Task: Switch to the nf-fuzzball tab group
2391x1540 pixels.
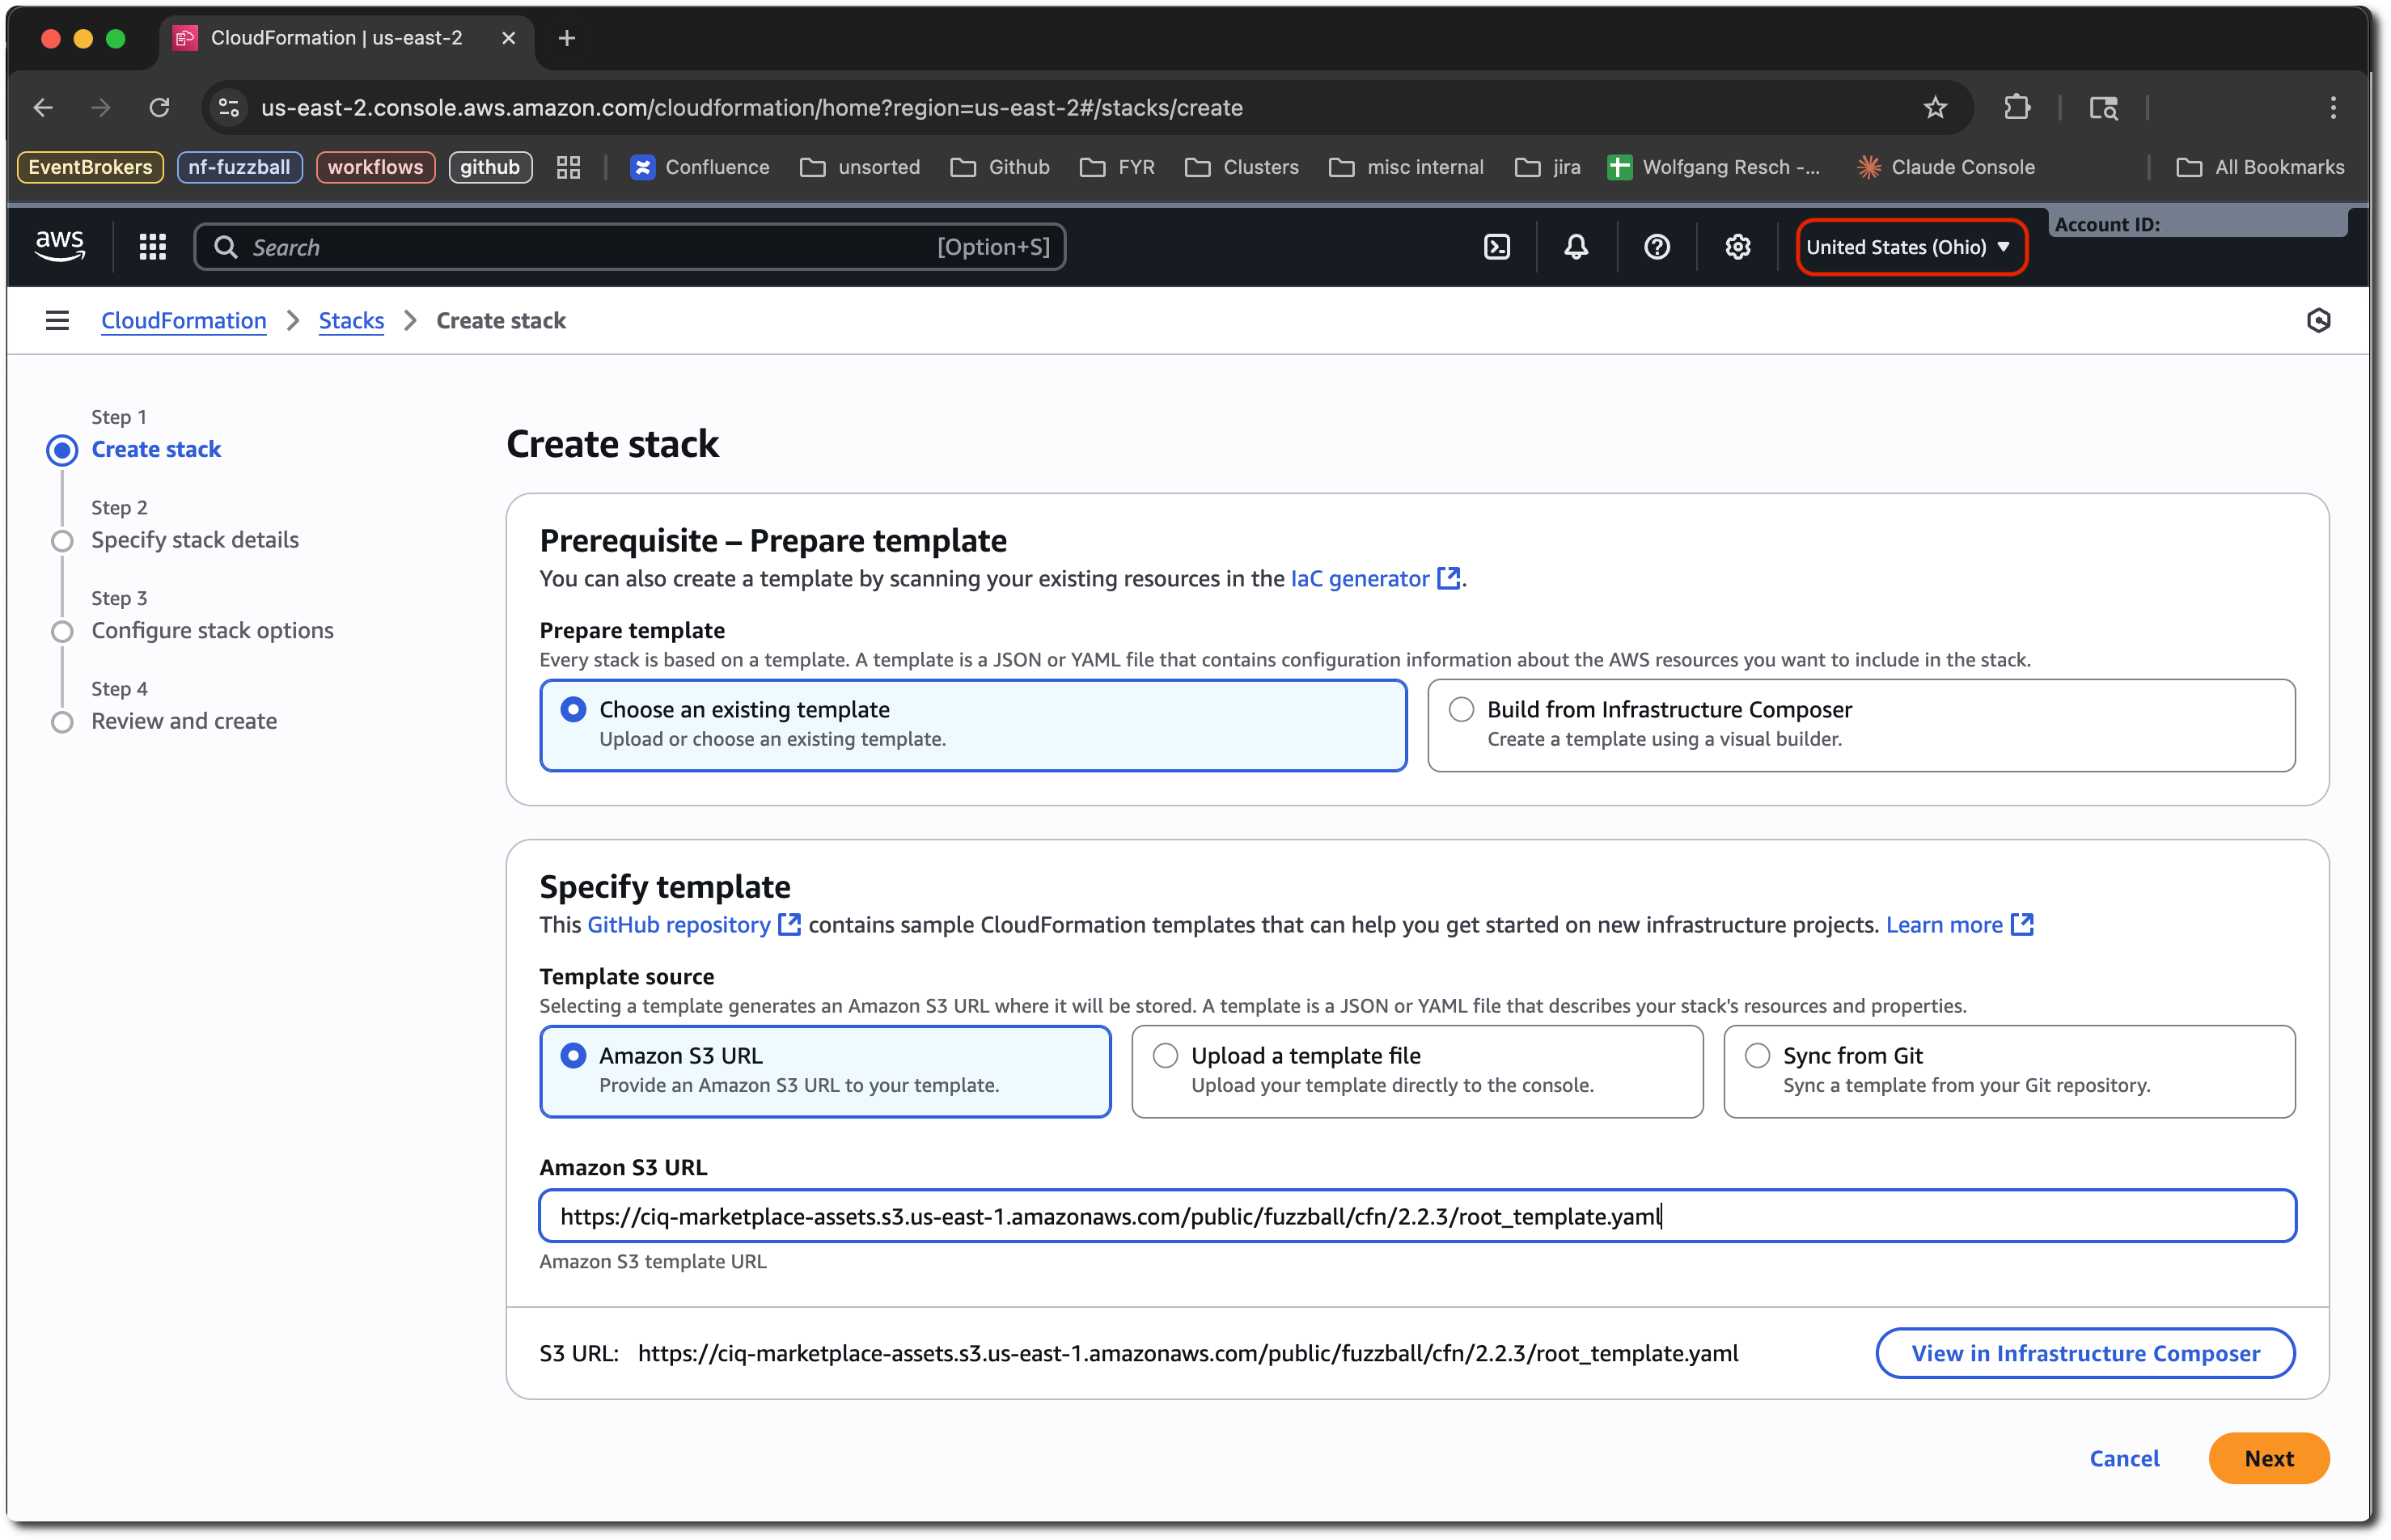Action: coord(239,167)
